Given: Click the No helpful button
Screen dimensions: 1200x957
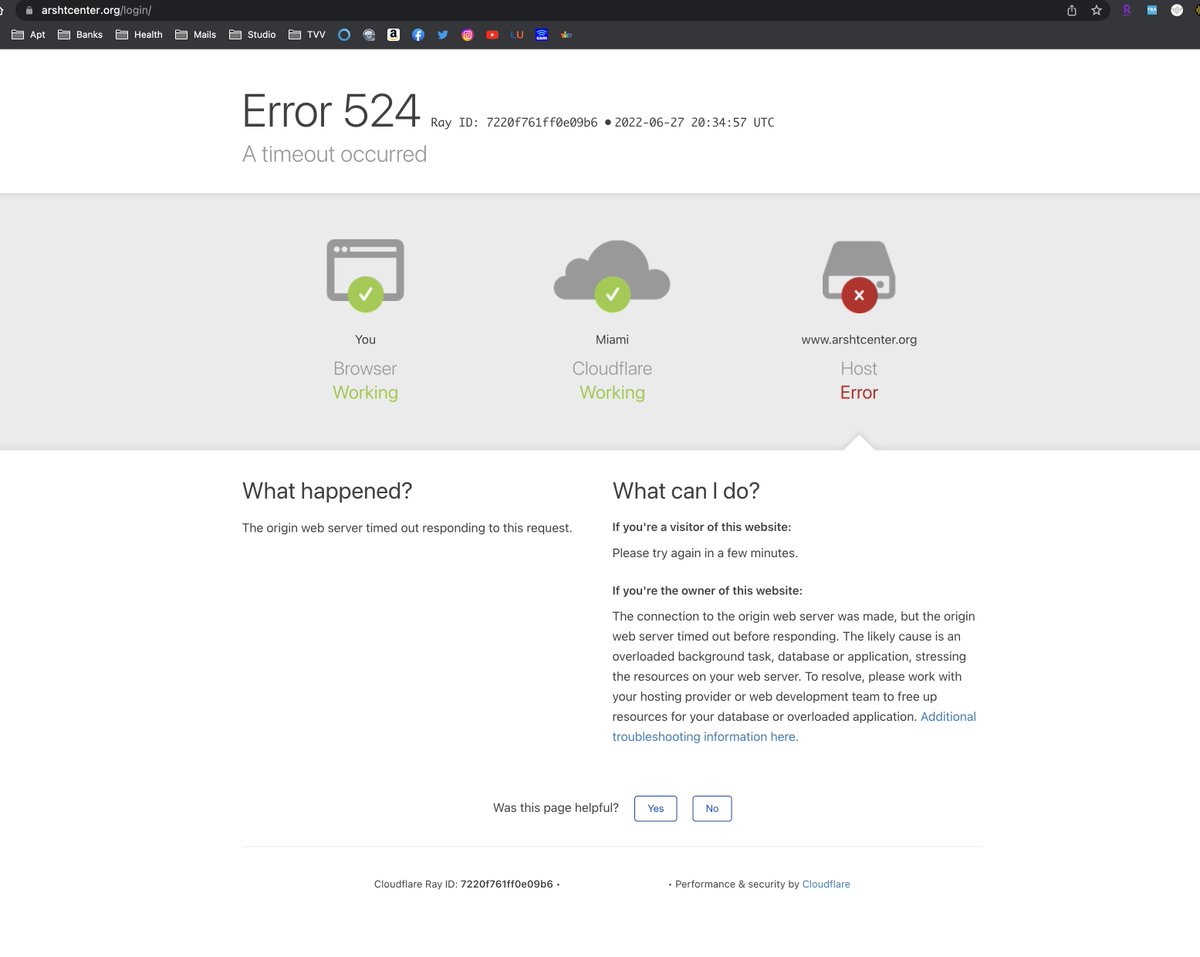Looking at the screenshot, I should pyautogui.click(x=712, y=808).
